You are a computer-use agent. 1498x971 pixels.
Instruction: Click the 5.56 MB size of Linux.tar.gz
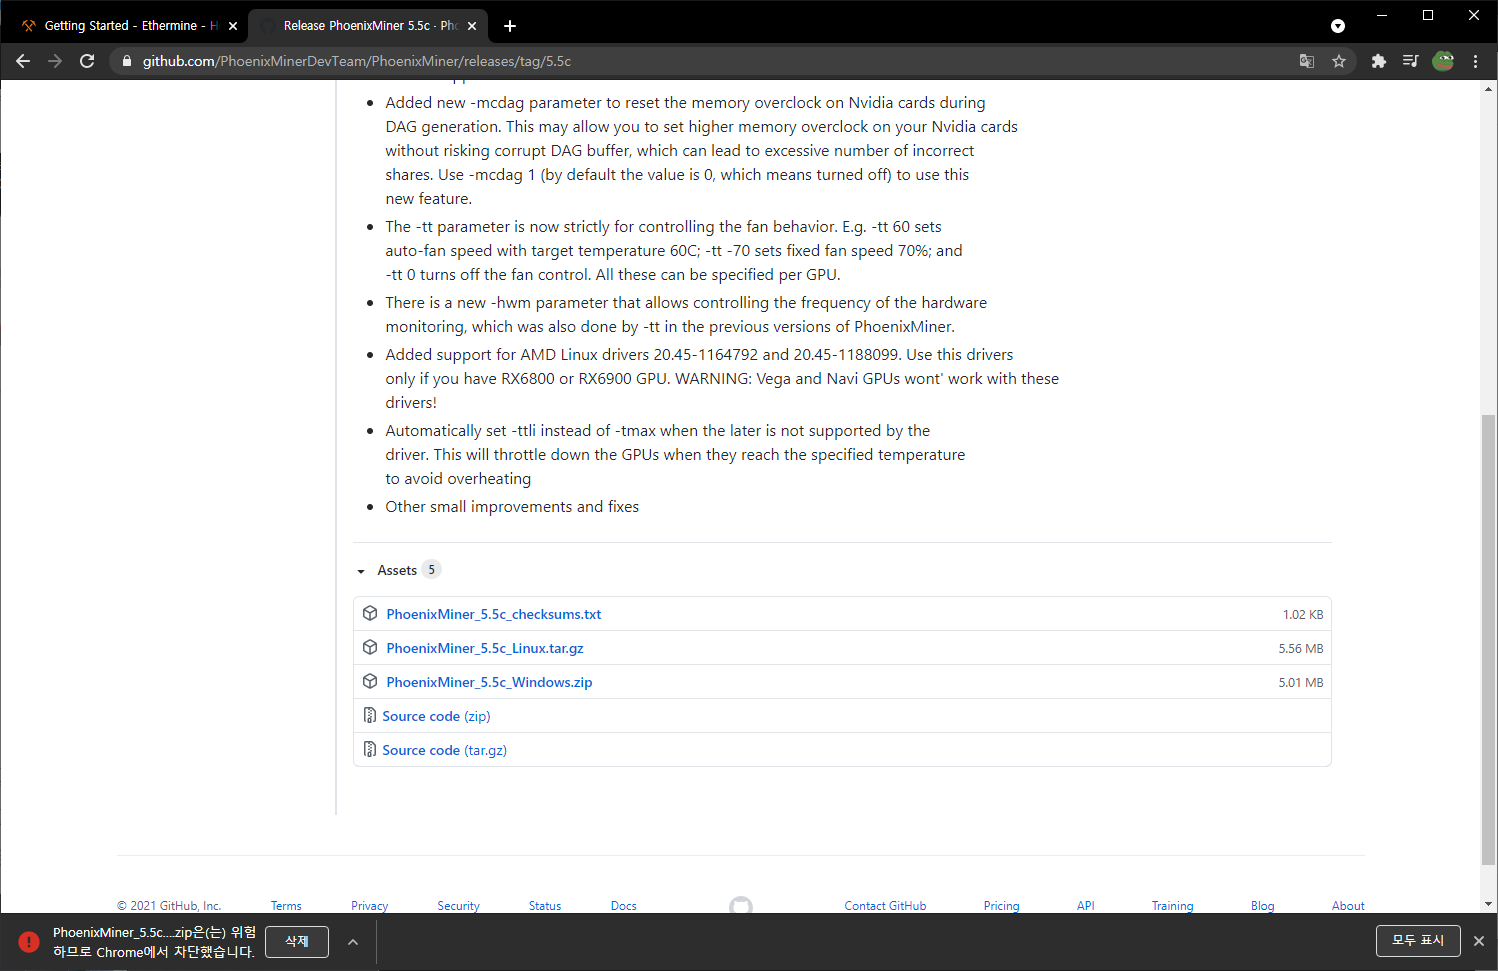click(x=1300, y=649)
